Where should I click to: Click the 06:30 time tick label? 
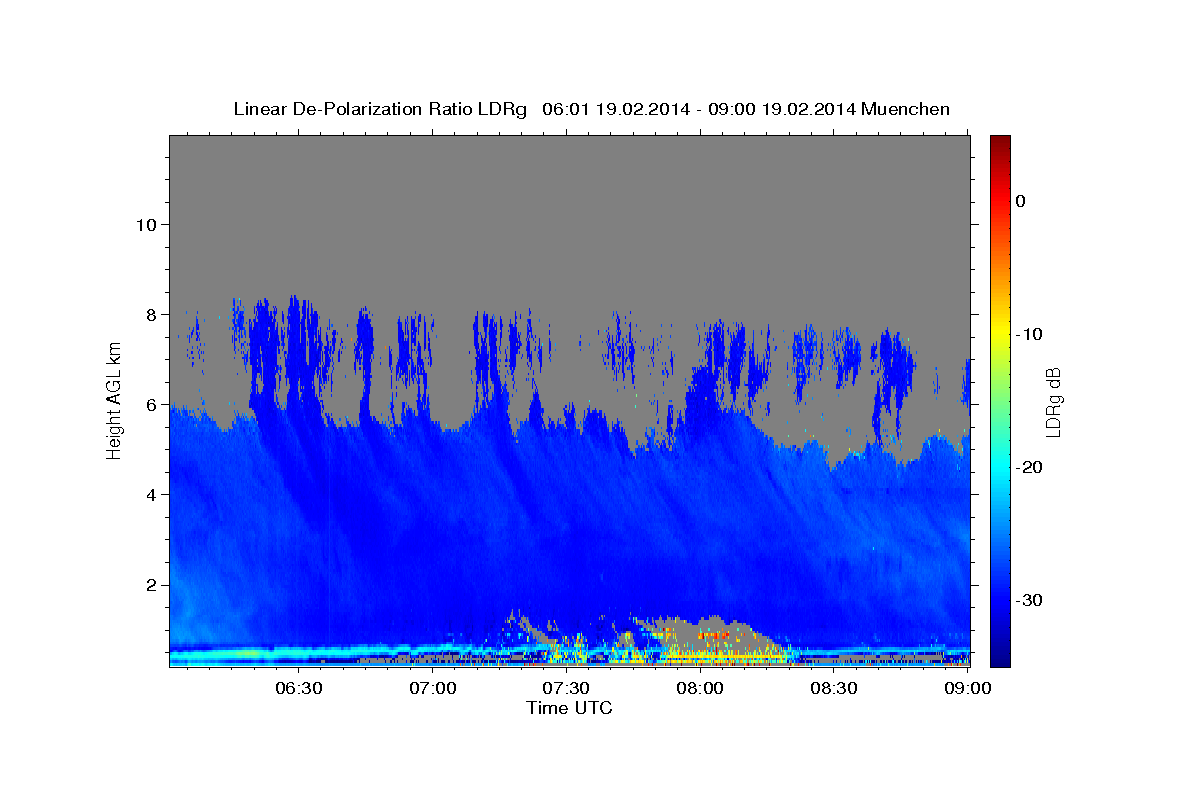coord(299,688)
